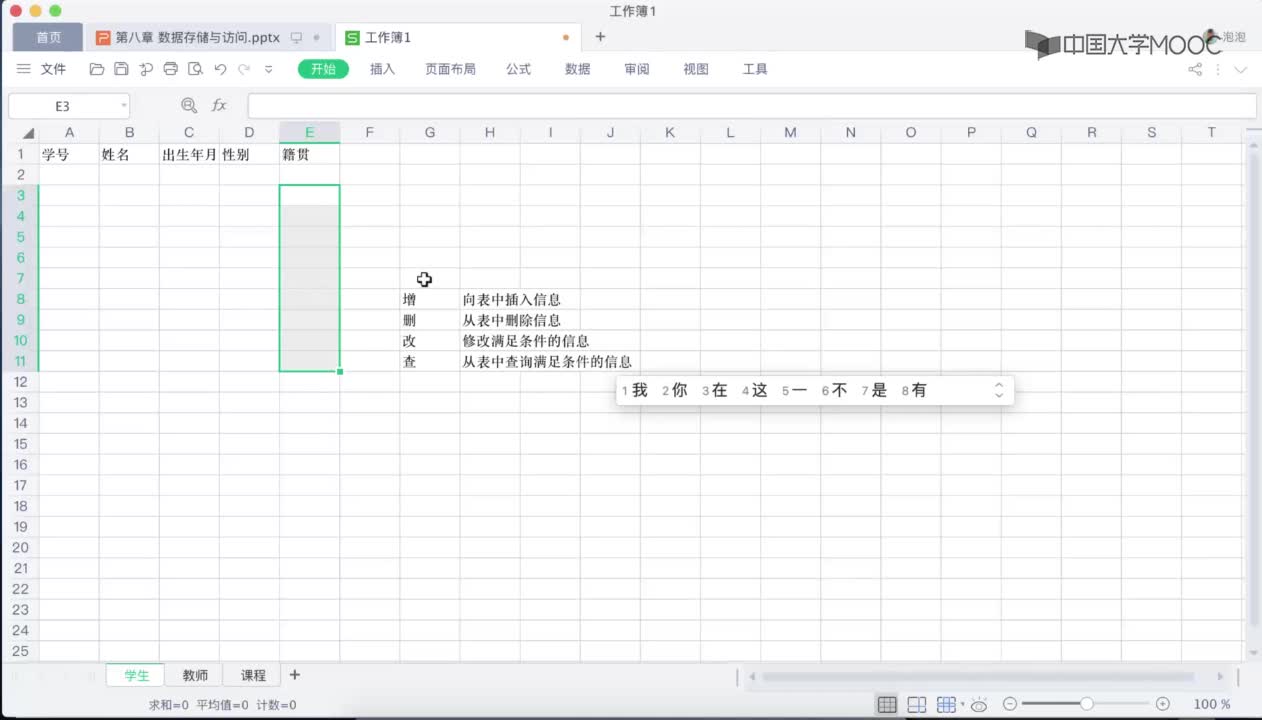Collapse the ribbon with the chevron
This screenshot has height=720, width=1262.
tap(1241, 69)
